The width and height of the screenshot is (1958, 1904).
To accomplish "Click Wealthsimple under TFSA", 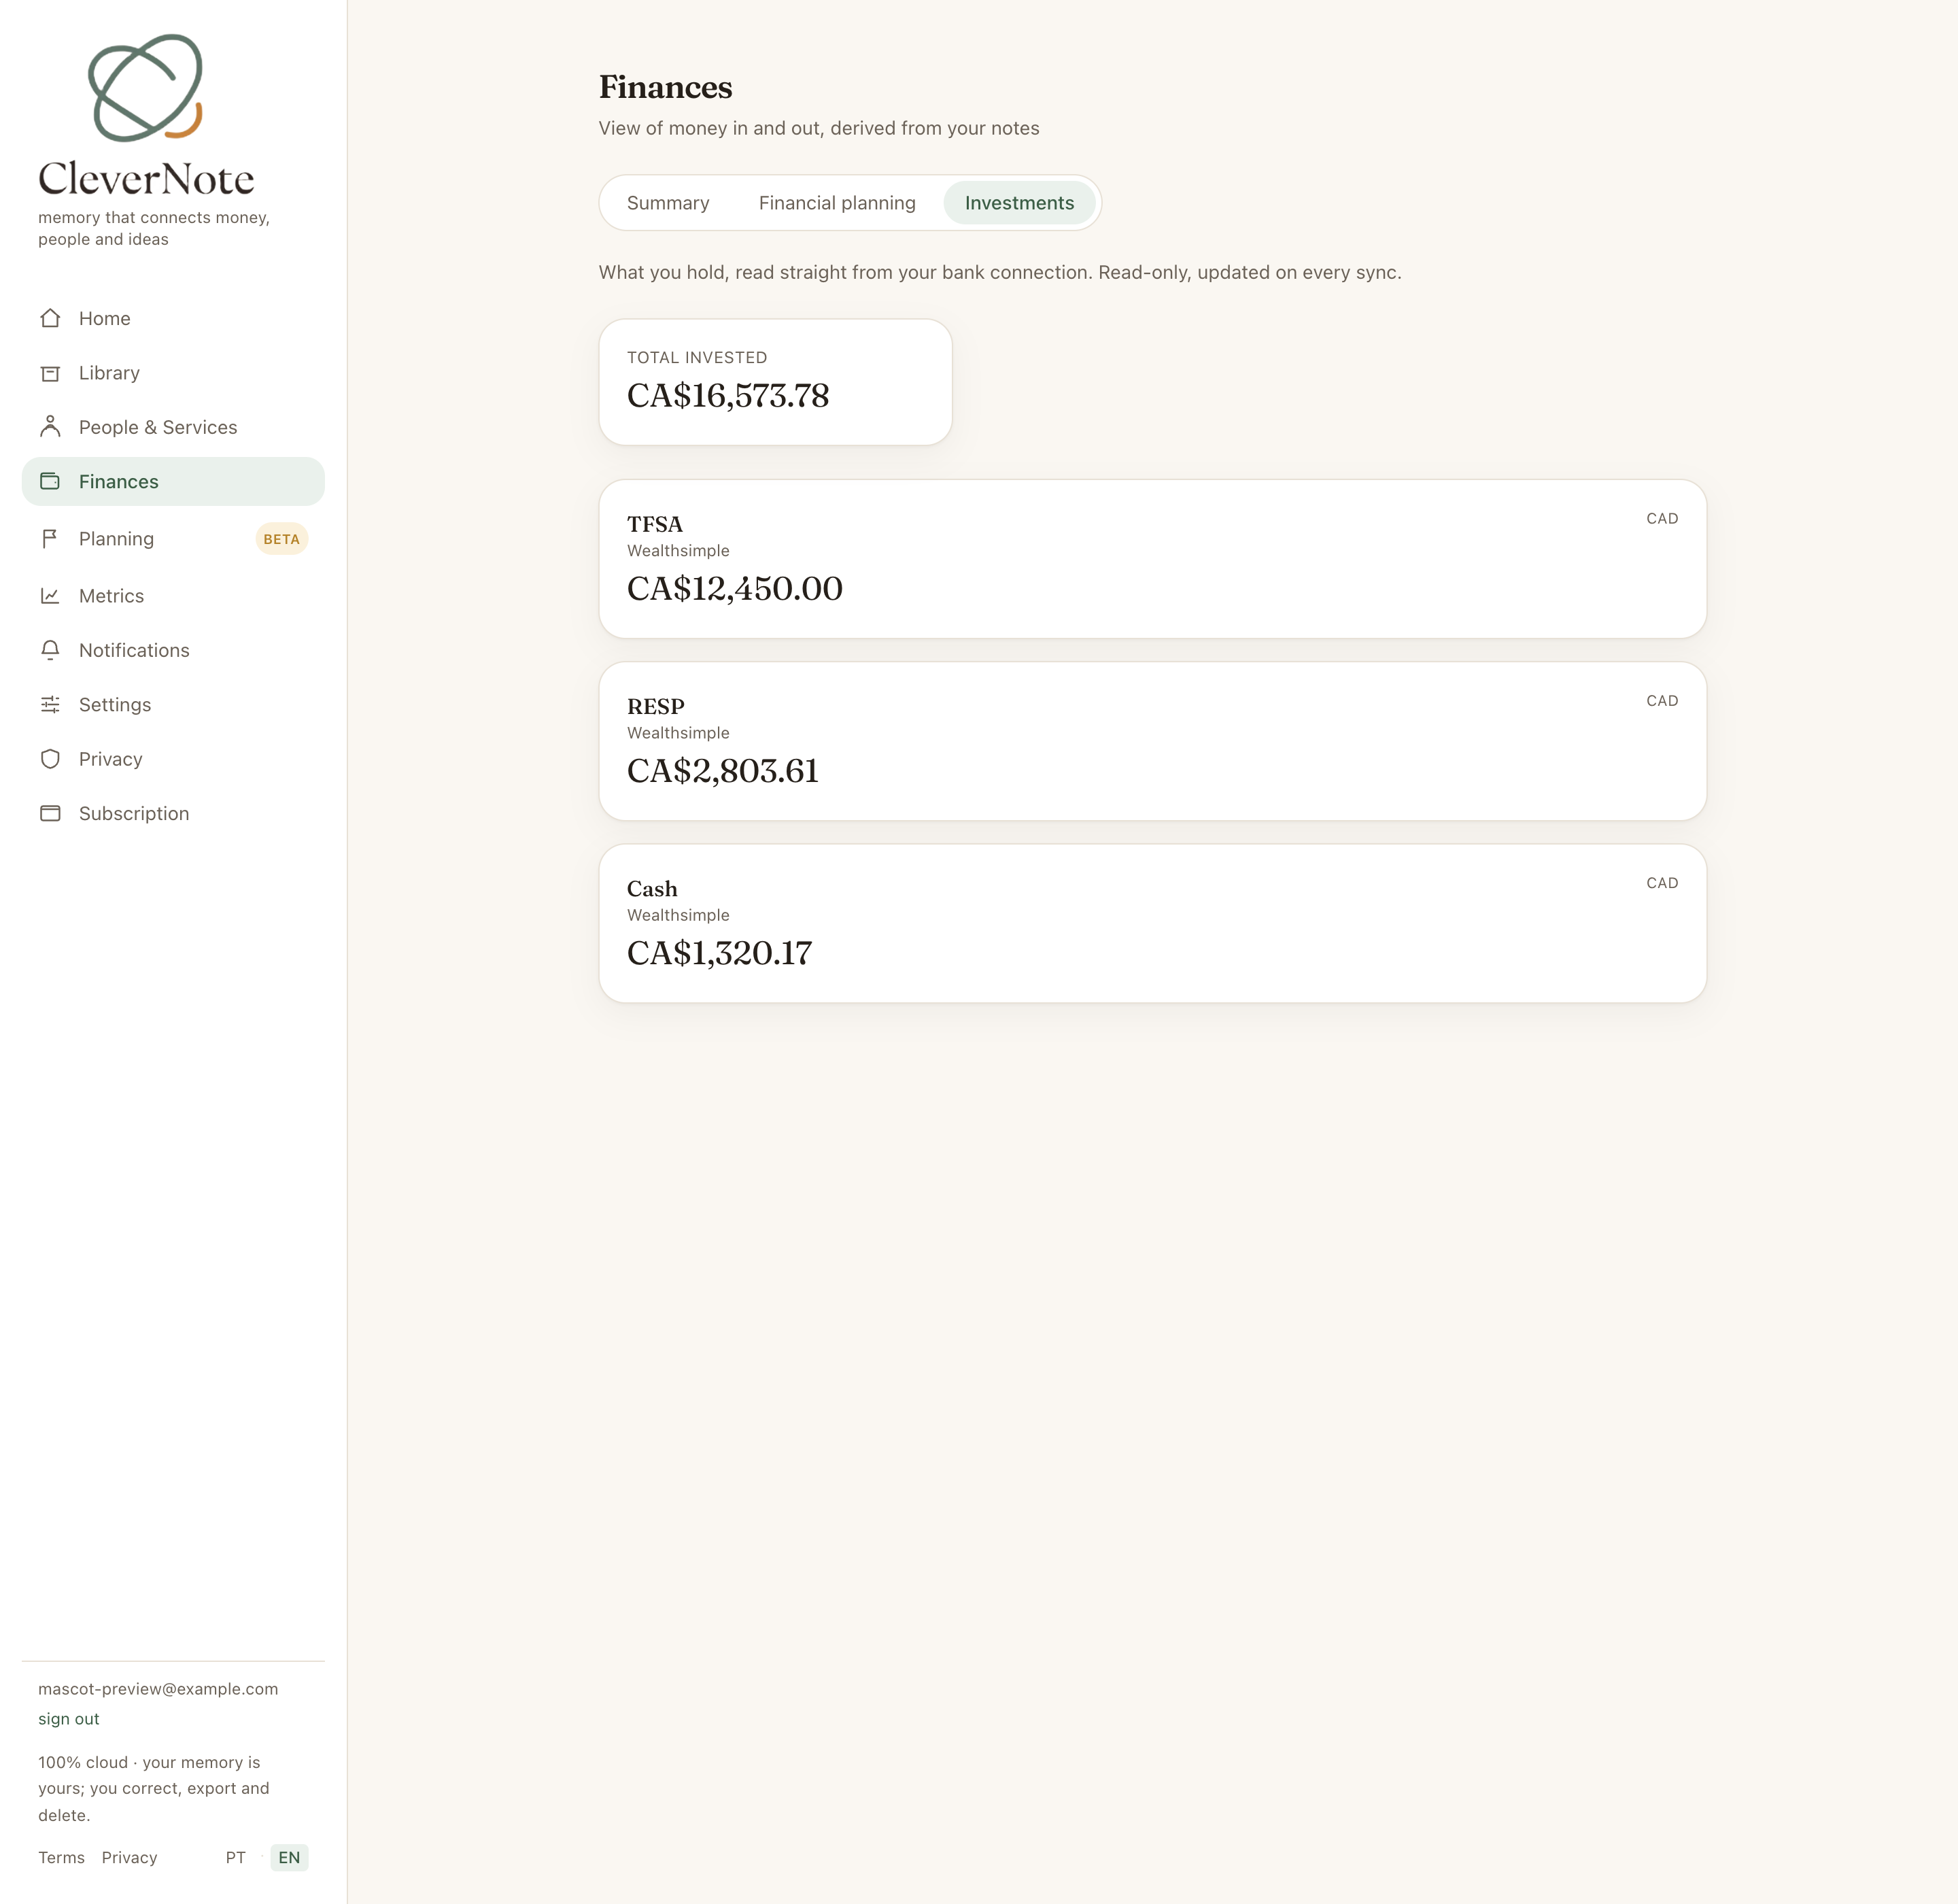I will tap(678, 551).
